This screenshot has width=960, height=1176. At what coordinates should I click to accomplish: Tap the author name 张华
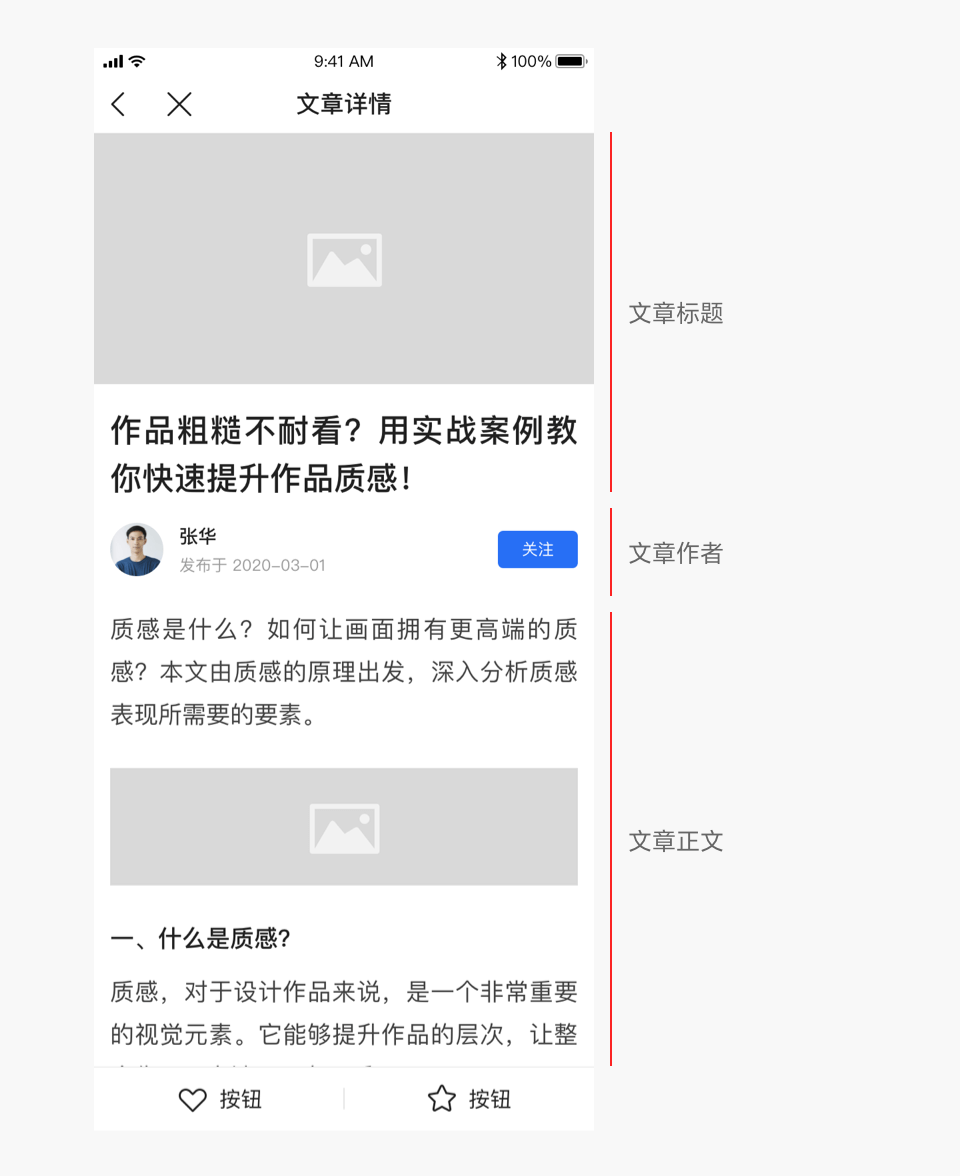[198, 536]
